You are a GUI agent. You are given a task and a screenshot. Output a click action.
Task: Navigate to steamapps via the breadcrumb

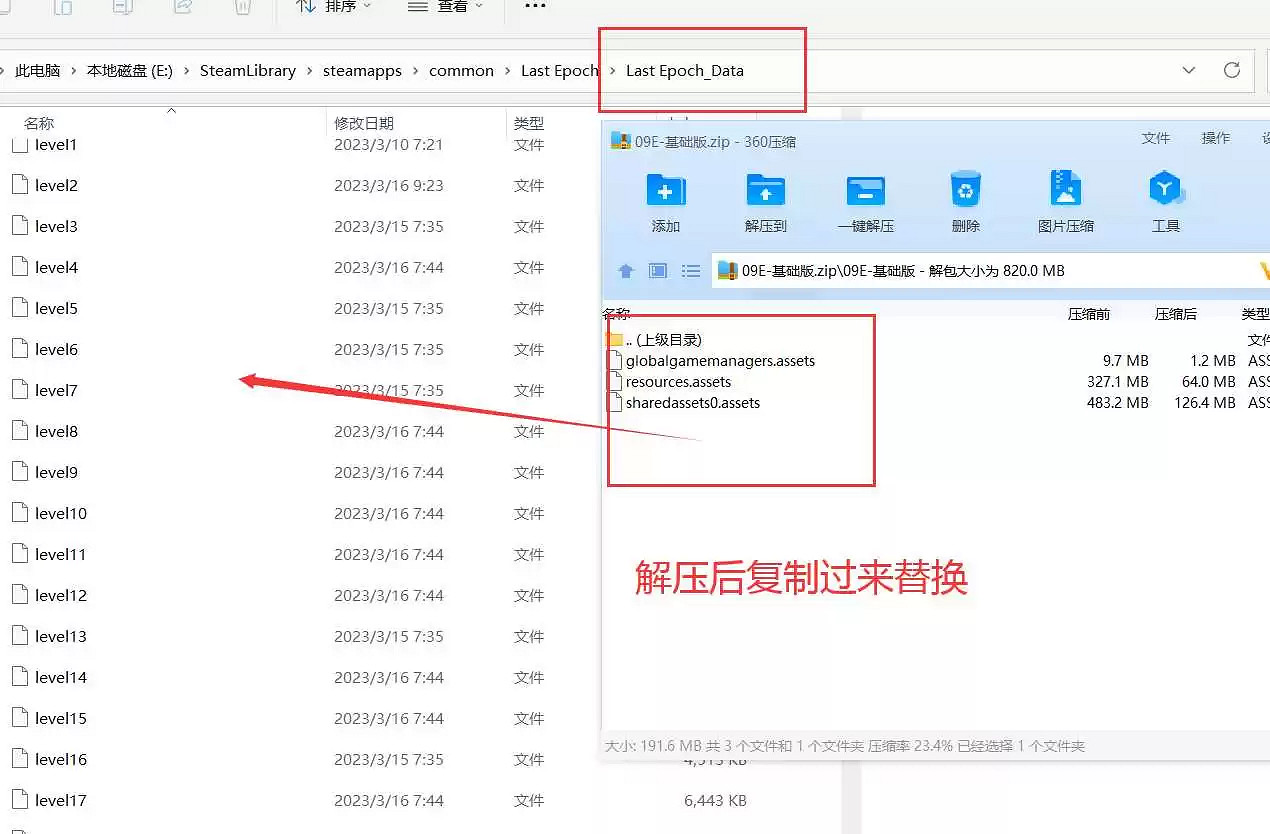[x=362, y=70]
